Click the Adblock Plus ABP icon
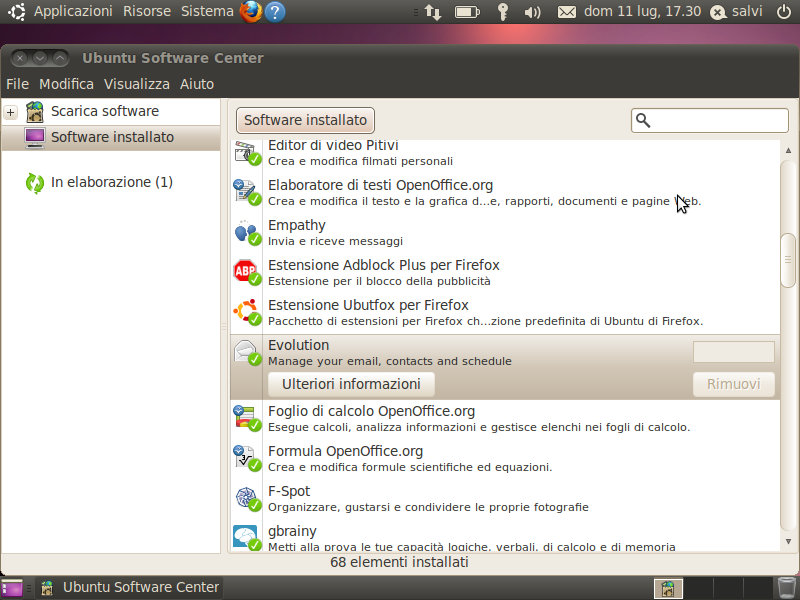This screenshot has width=800, height=600. click(247, 272)
